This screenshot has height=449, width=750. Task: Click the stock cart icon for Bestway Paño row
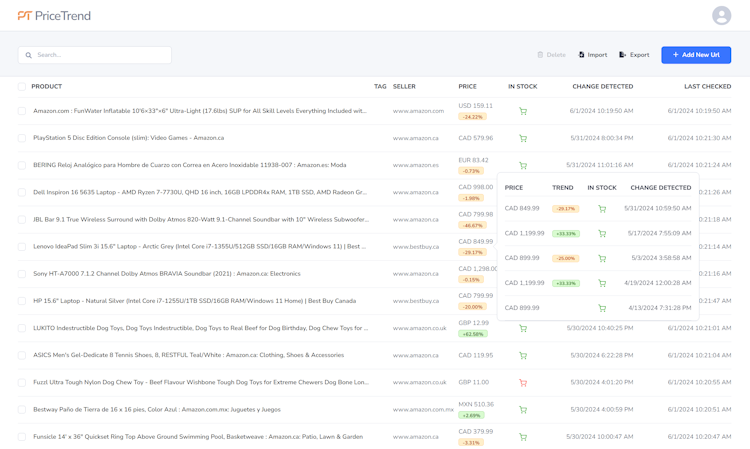pos(523,410)
